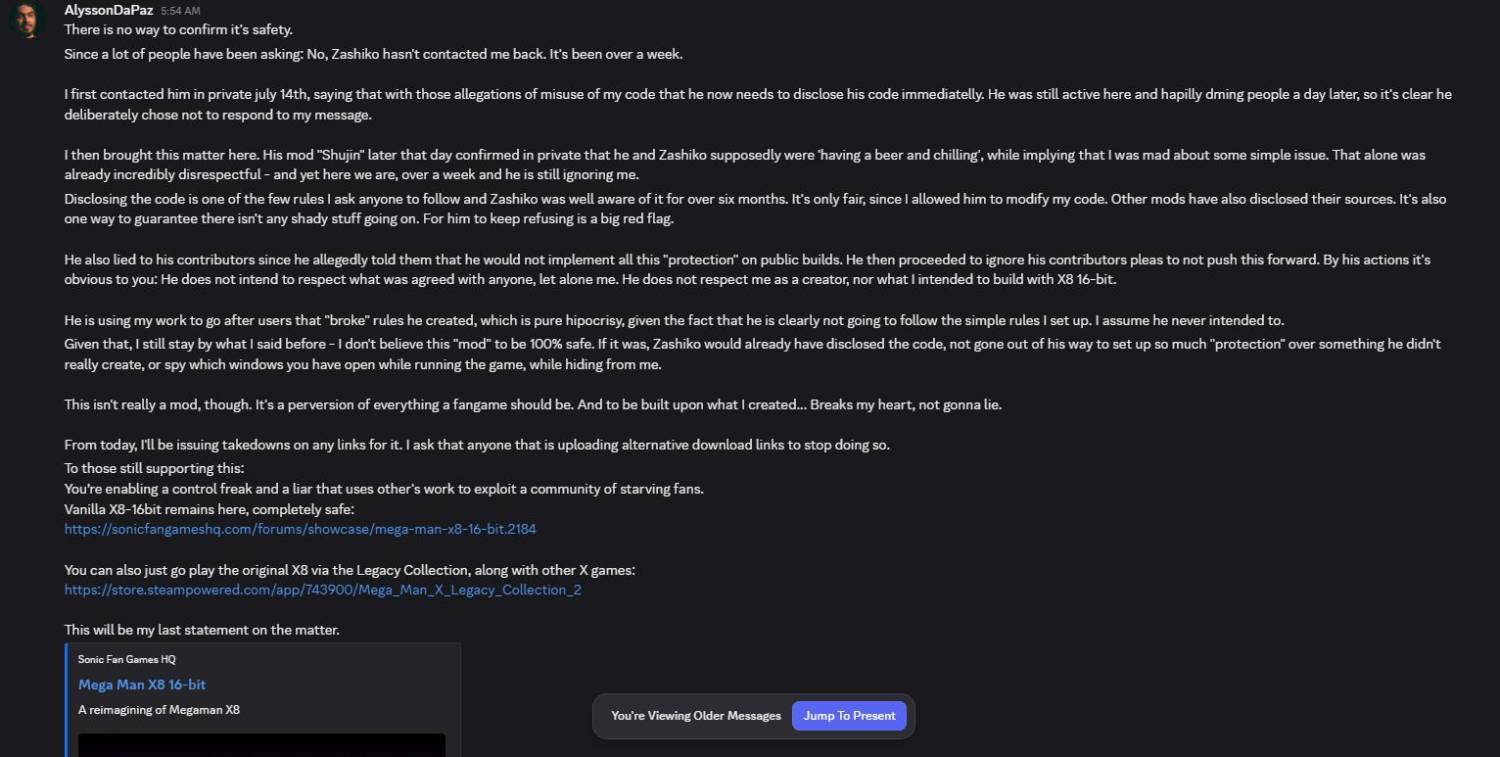Click the embed description A reimagining of Megaman X8
The height and width of the screenshot is (757, 1500).
coord(159,710)
